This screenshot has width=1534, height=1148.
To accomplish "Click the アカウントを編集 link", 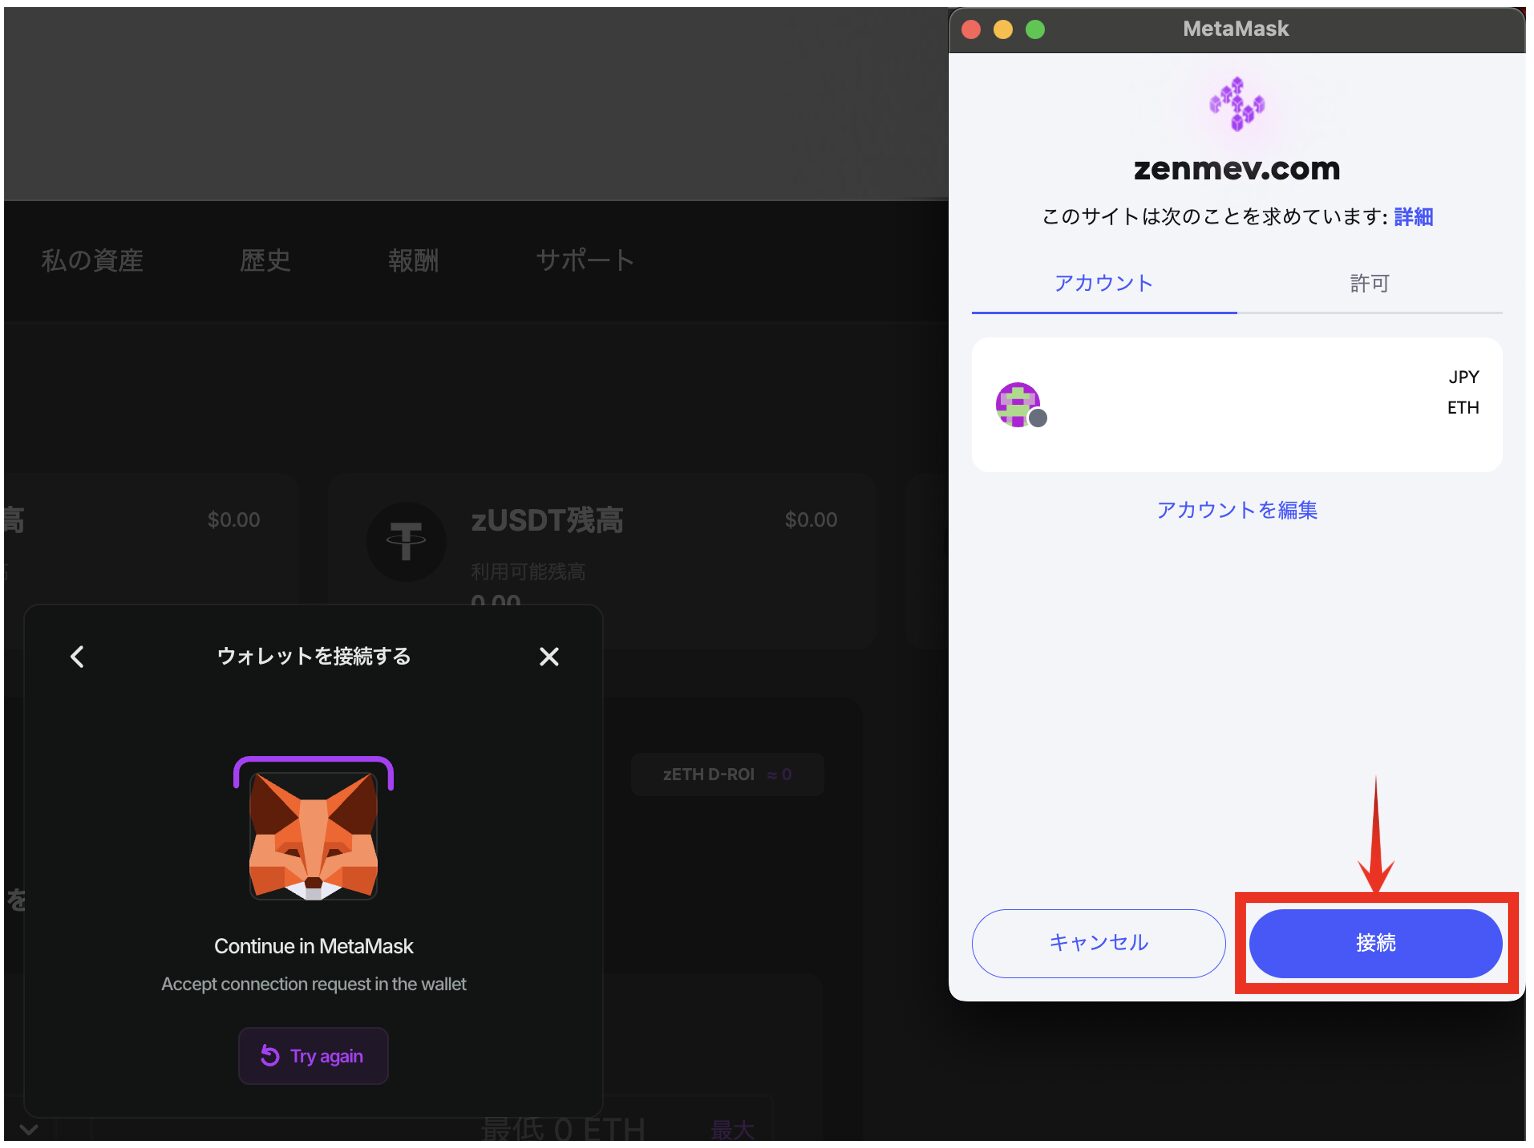I will click(x=1237, y=510).
